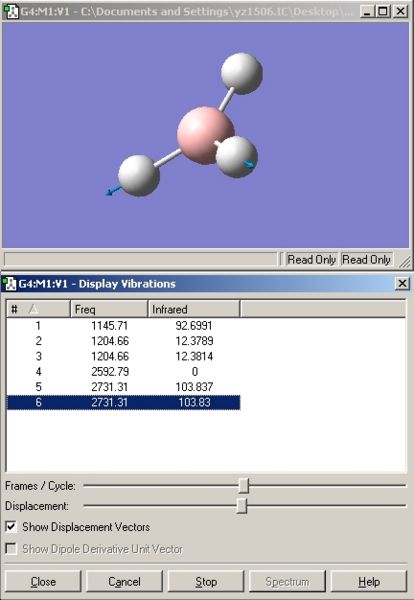Click the infrared value 0 cell

[x=195, y=372]
